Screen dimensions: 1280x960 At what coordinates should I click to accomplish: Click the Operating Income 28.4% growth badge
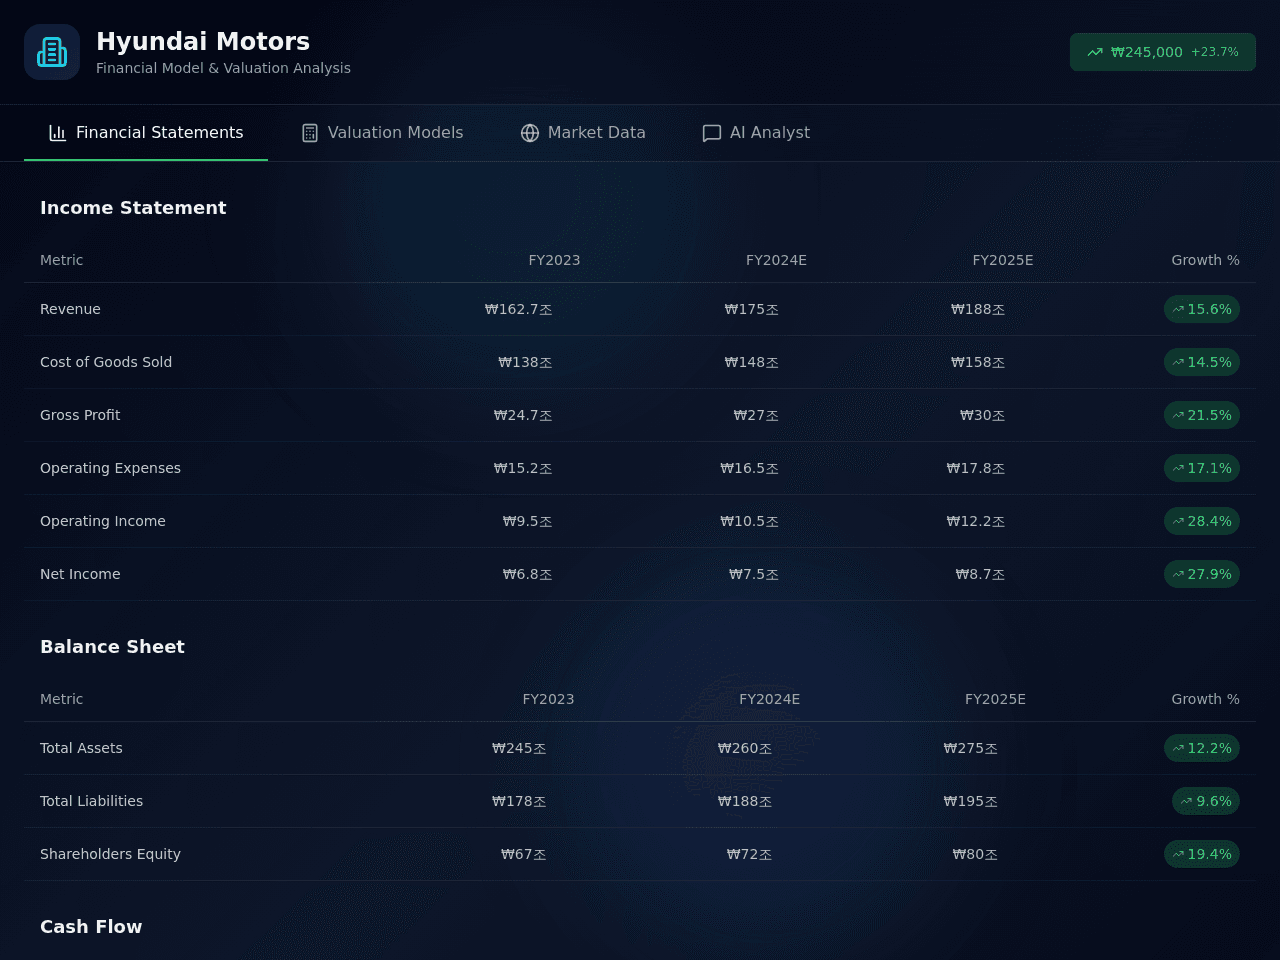[x=1202, y=521]
